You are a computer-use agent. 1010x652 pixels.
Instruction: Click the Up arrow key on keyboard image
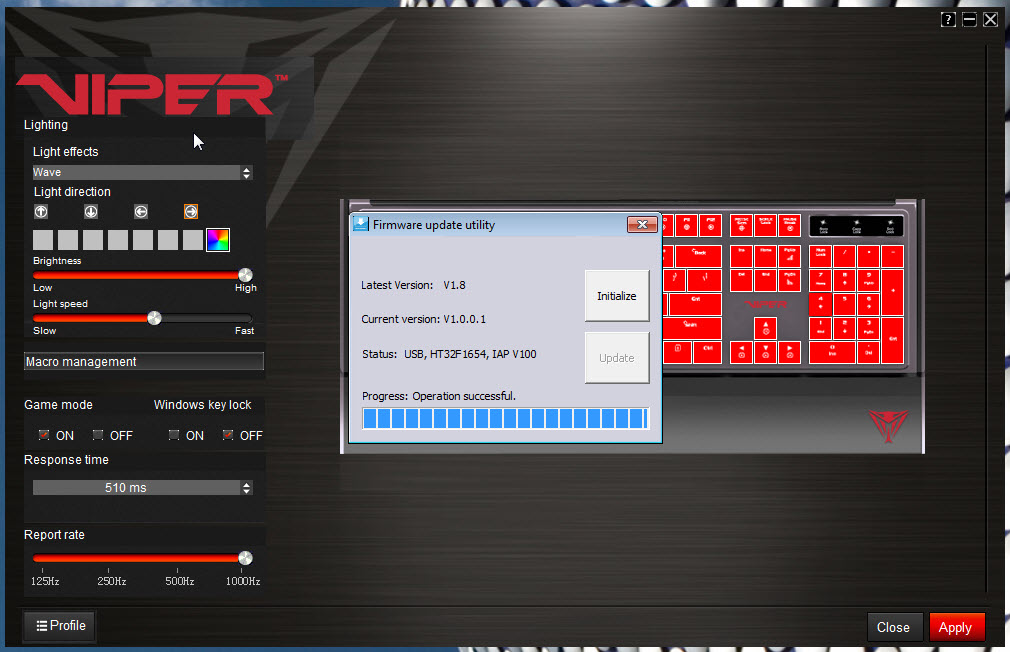coord(765,329)
